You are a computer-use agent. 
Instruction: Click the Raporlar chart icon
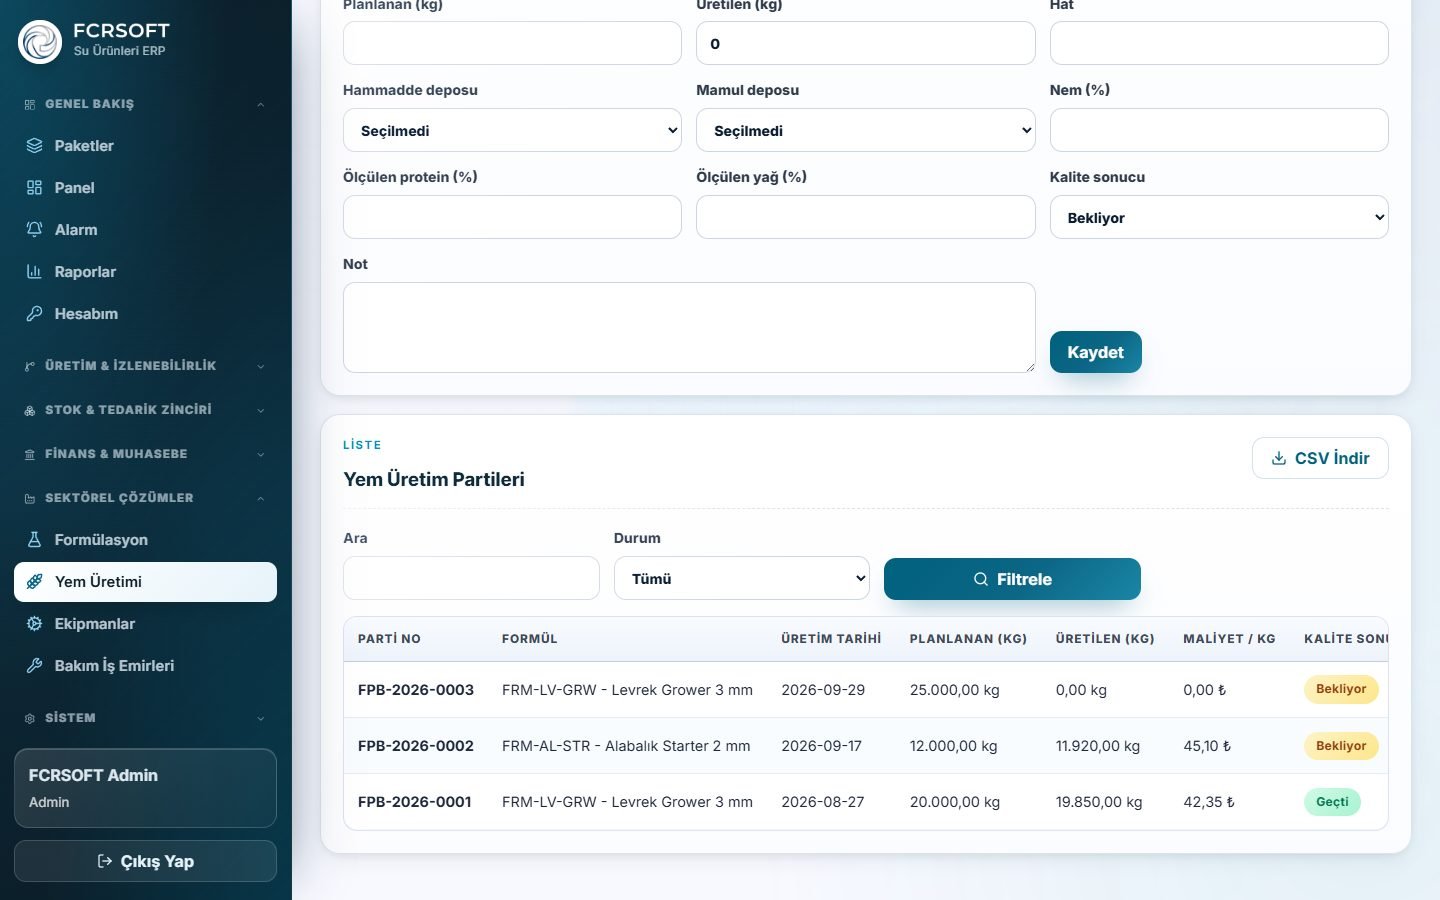click(34, 272)
